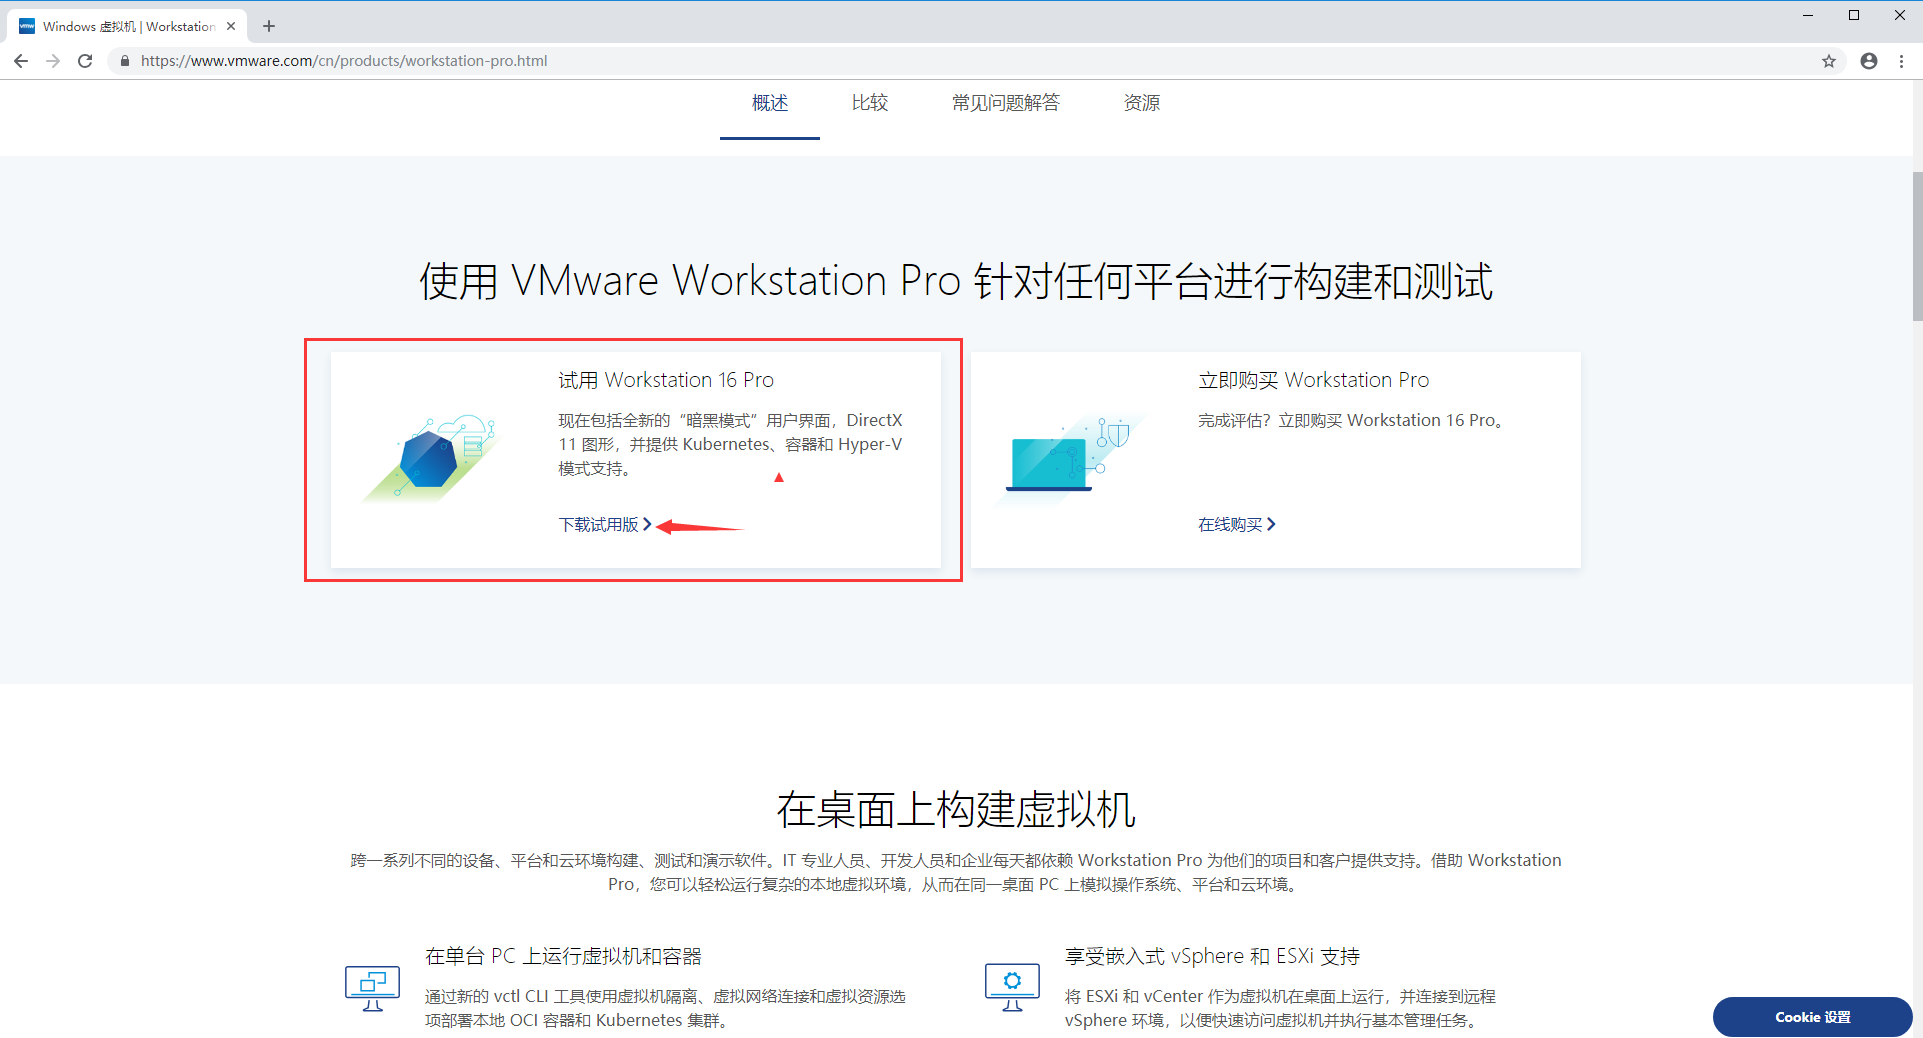Close the Windows 虚拟机 Workstation tab
Image resolution: width=1923 pixels, height=1038 pixels.
point(231,26)
